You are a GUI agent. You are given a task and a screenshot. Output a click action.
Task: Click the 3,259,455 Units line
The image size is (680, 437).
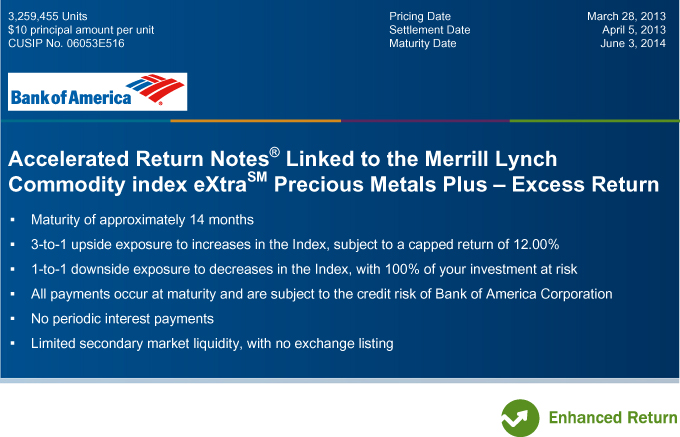point(48,16)
